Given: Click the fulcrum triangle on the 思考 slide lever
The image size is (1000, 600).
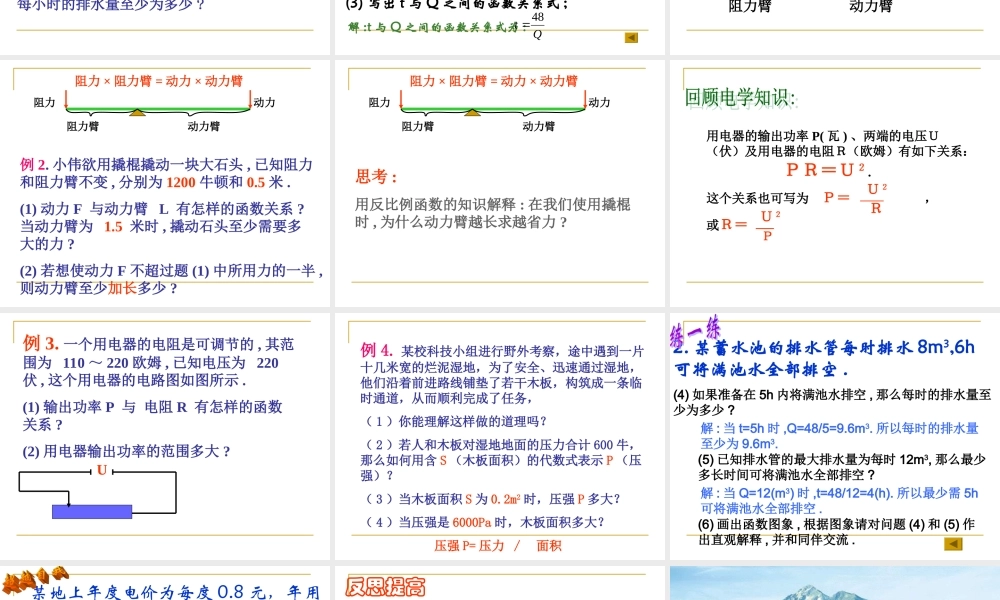Looking at the screenshot, I should 472,112.
